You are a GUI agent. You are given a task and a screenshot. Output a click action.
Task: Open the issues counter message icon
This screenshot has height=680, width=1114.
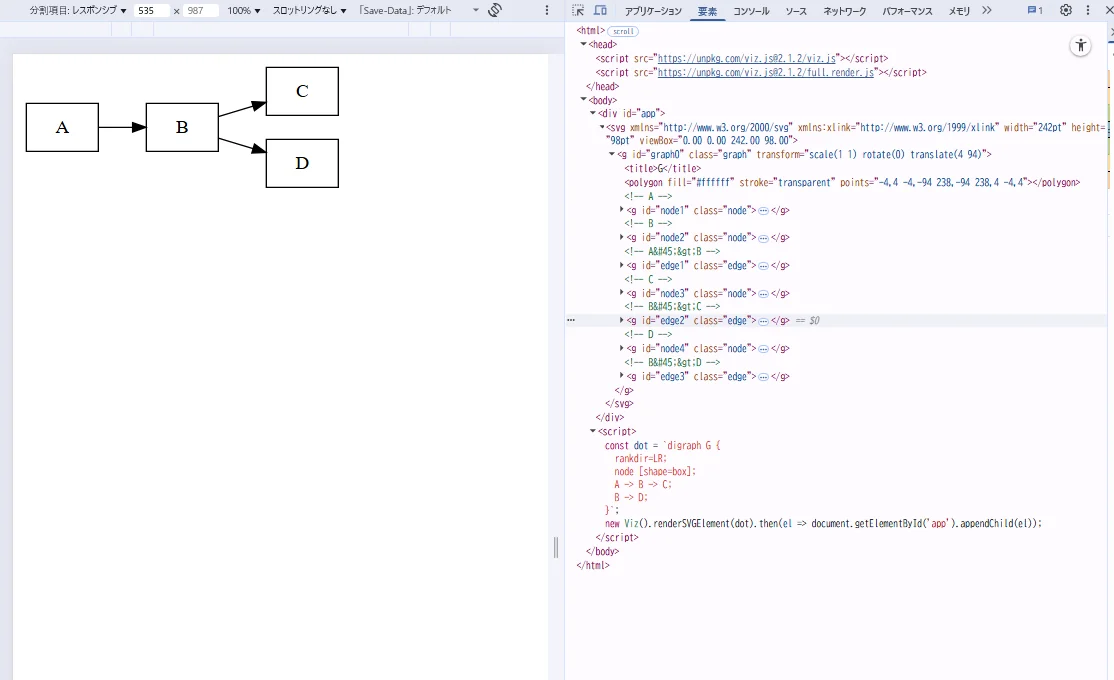click(1035, 11)
